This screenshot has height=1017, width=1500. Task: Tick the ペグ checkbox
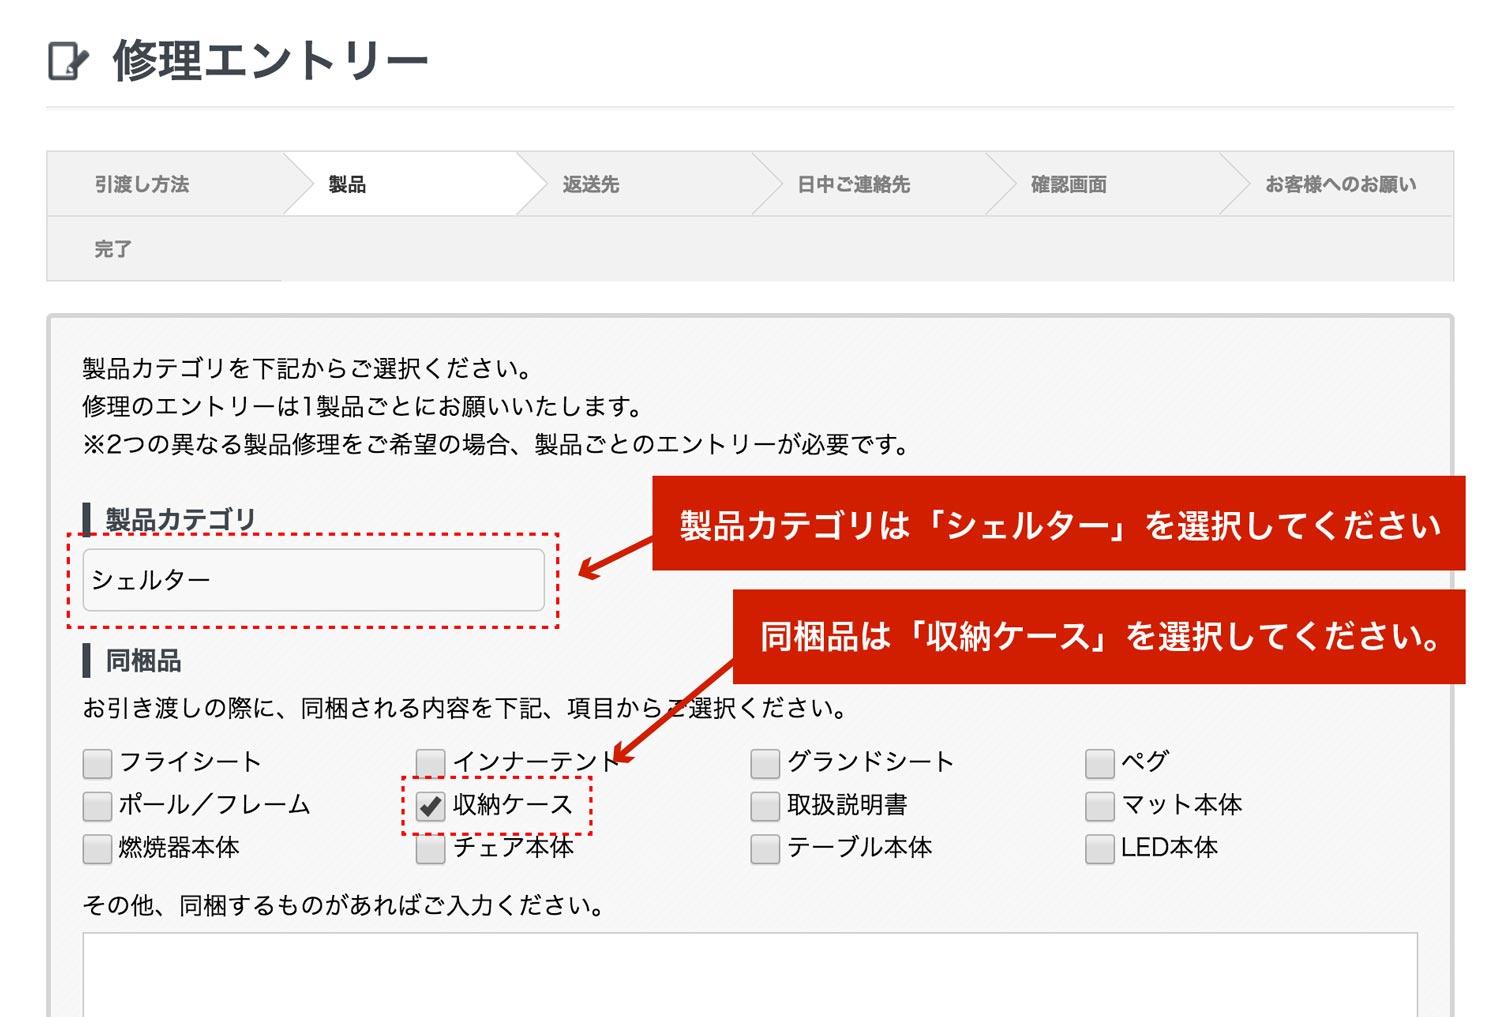tap(1099, 764)
